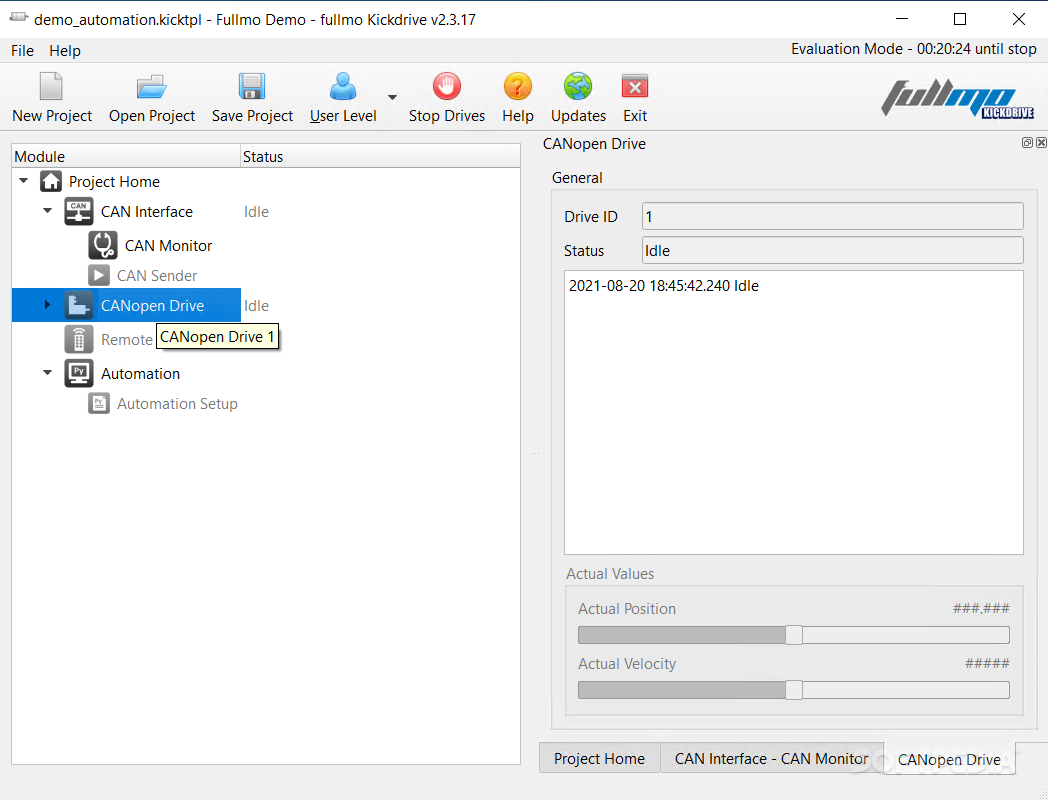Maximize the Kickdrive window
The width and height of the screenshot is (1048, 800).
[960, 19]
